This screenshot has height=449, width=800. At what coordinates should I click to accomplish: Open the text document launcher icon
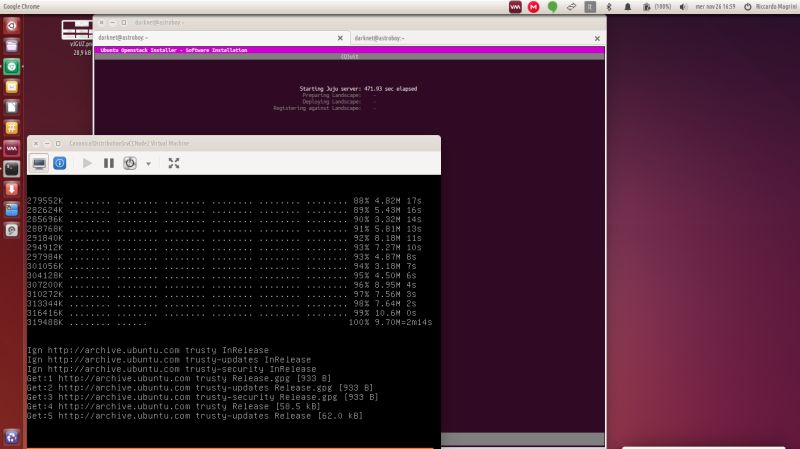[12, 107]
